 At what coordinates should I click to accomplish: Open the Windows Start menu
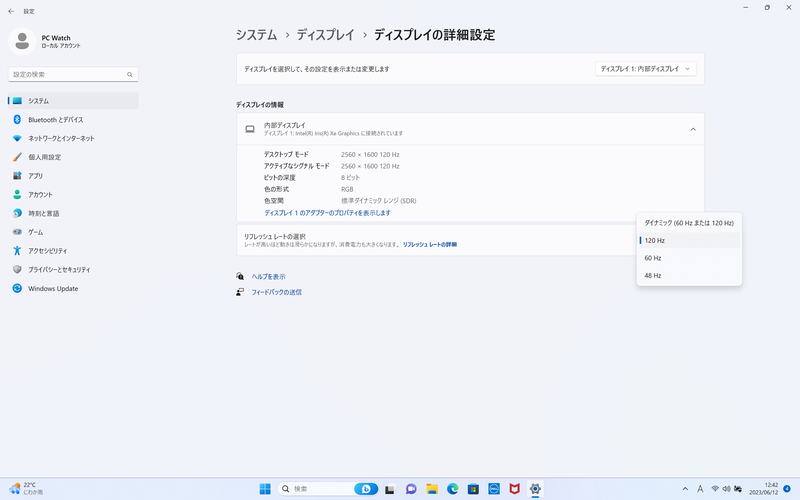click(265, 489)
